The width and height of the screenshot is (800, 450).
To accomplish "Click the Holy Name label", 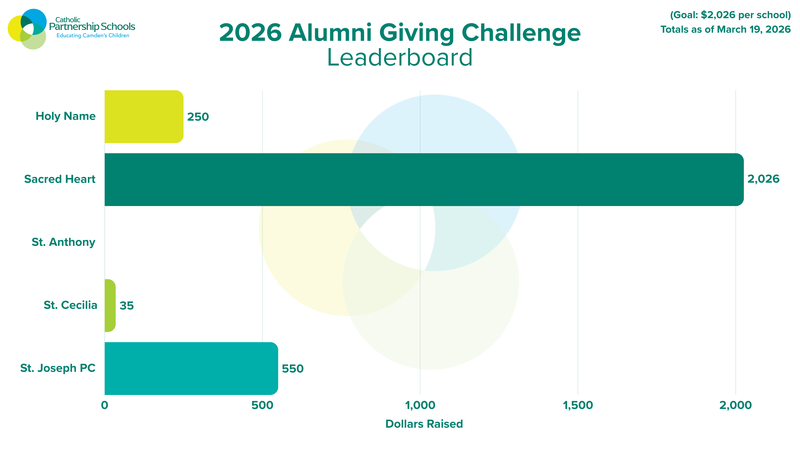I will pos(66,116).
